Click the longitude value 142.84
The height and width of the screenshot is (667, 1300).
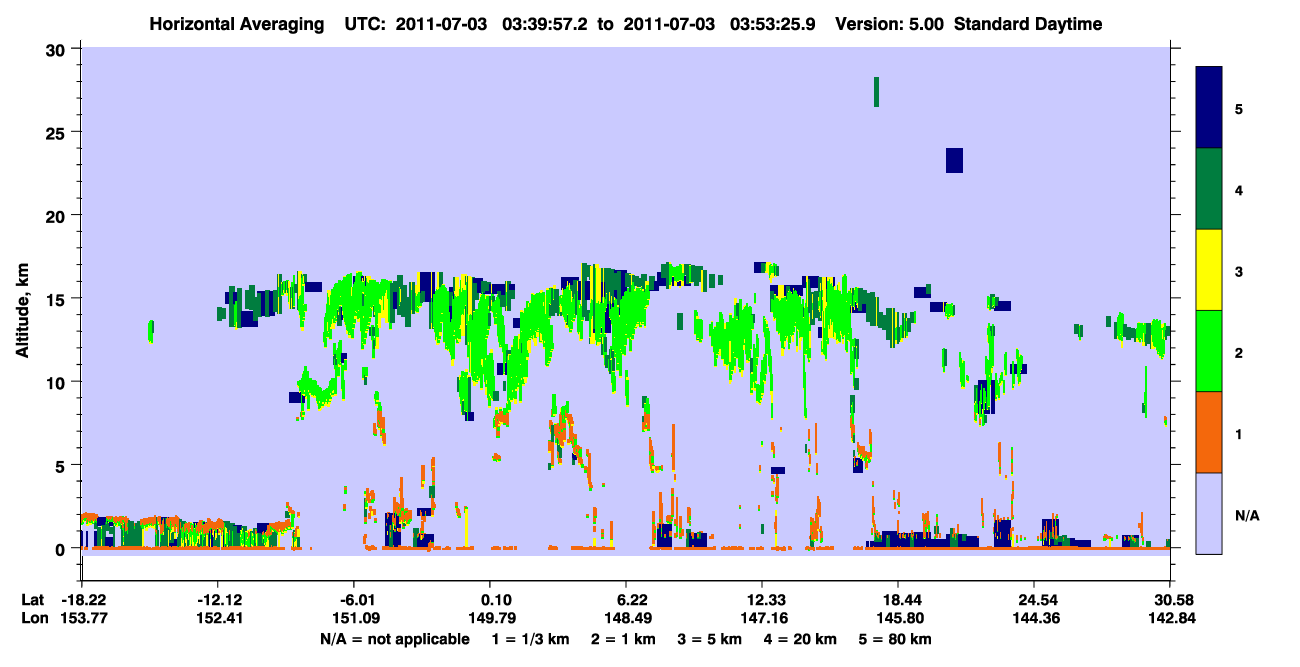pyautogui.click(x=1170, y=618)
